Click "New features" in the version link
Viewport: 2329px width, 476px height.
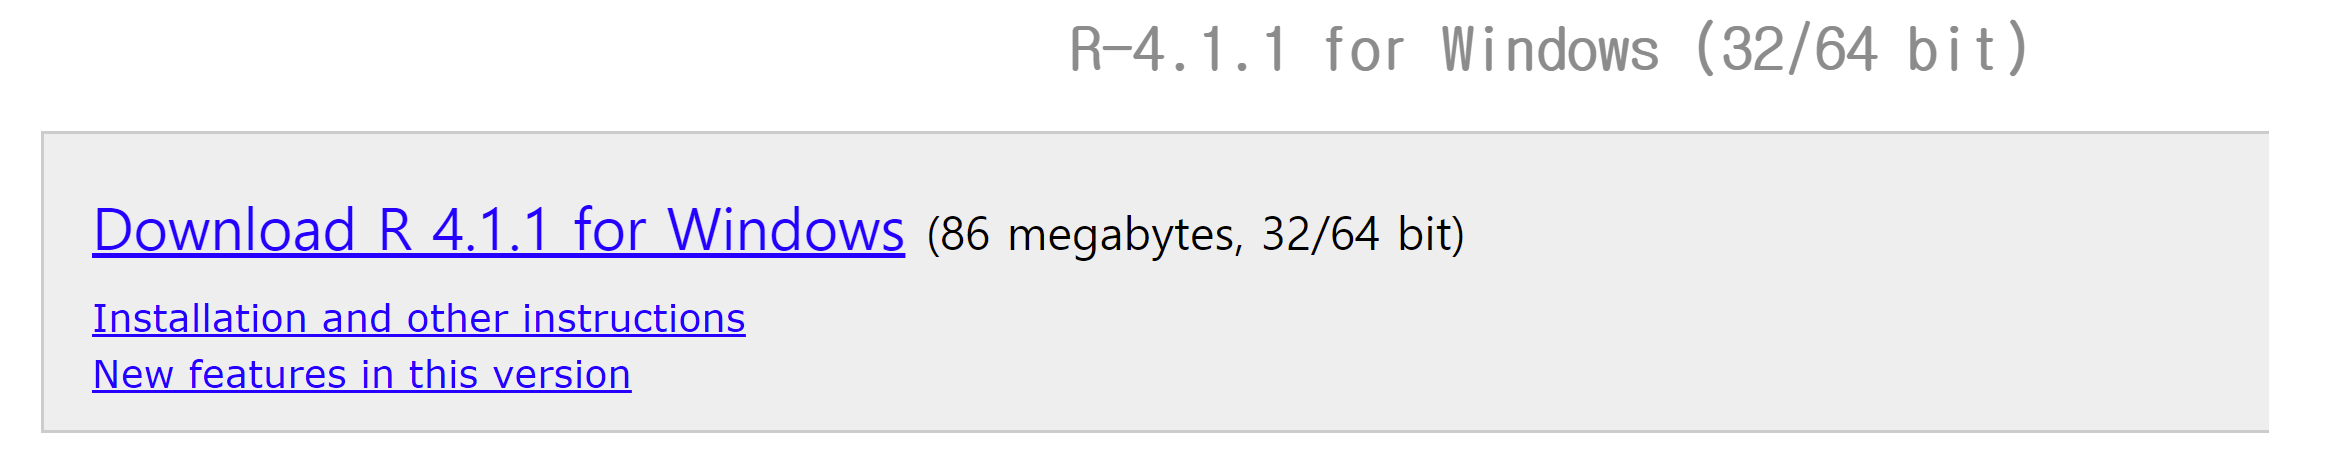220,375
